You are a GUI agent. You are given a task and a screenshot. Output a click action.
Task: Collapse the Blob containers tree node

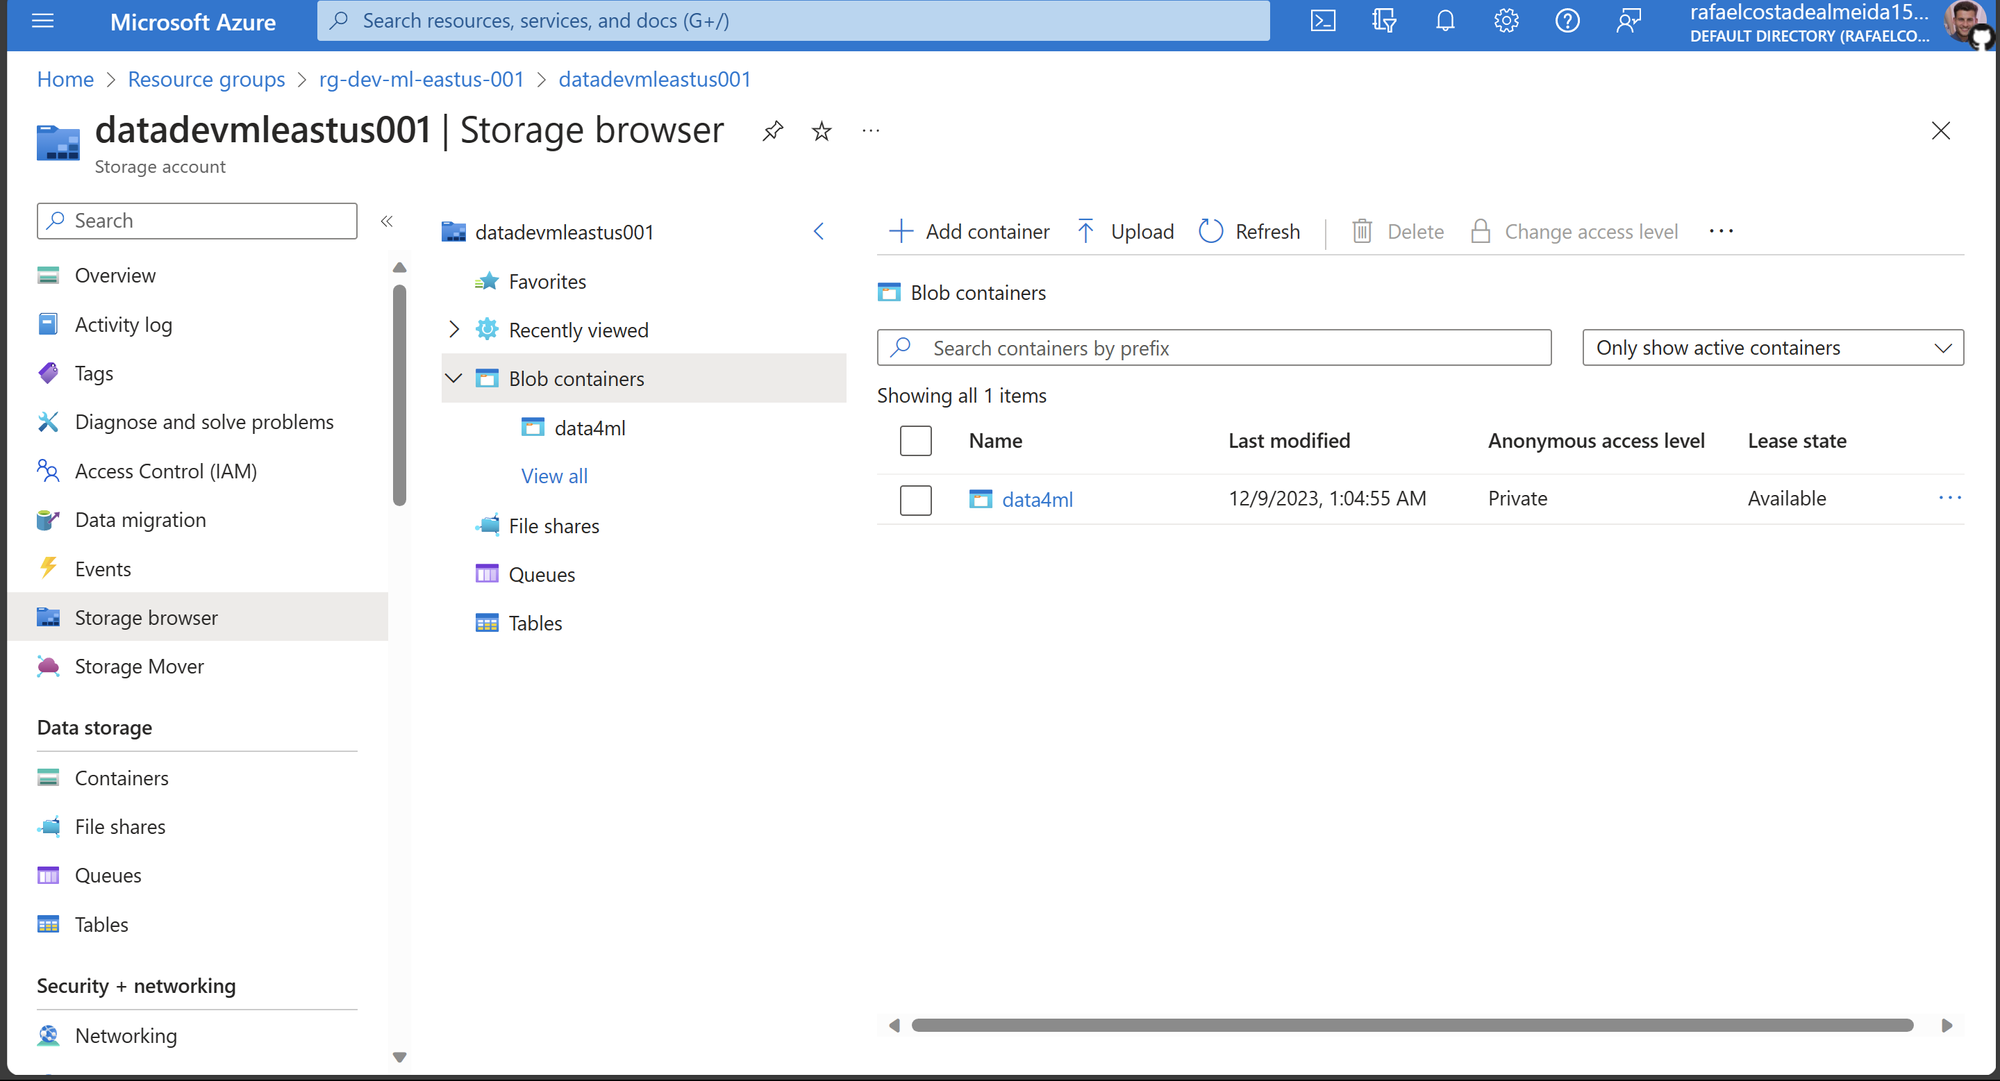454,379
